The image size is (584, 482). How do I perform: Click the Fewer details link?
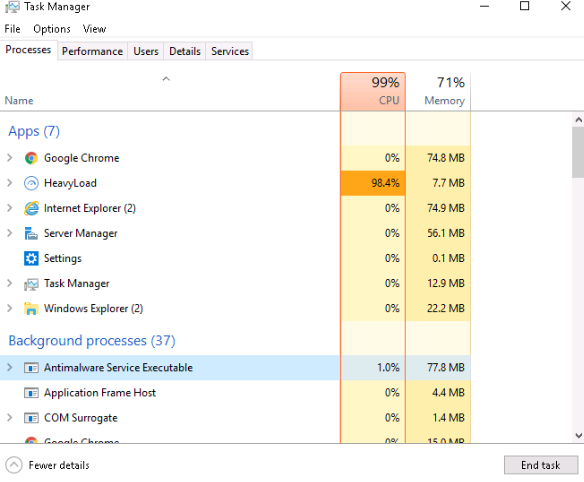pyautogui.click(x=59, y=465)
